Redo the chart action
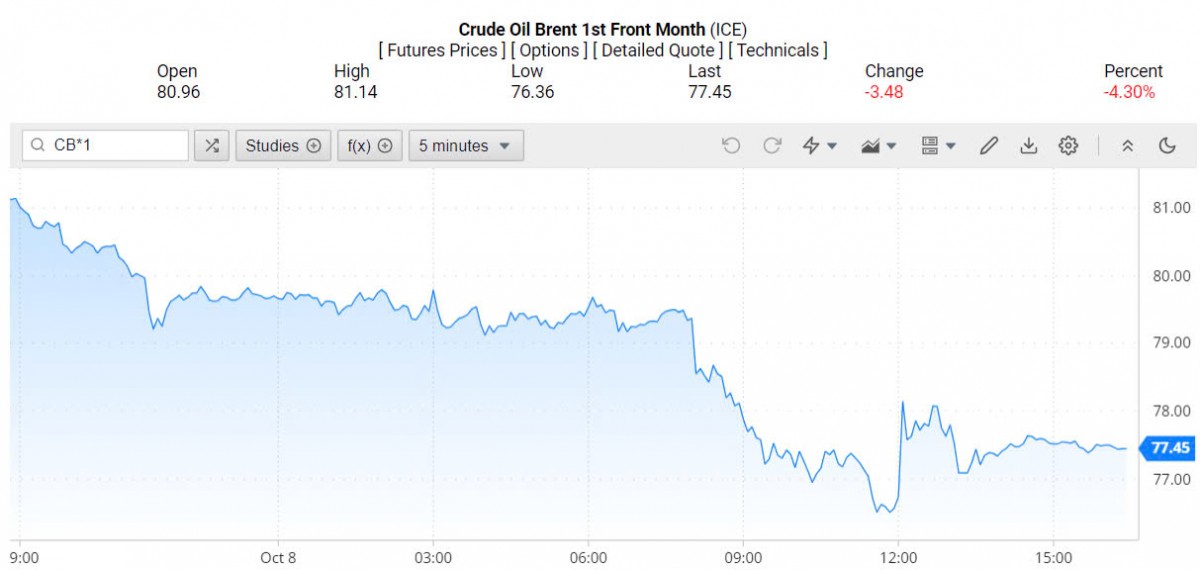The height and width of the screenshot is (570, 1200). click(x=771, y=146)
